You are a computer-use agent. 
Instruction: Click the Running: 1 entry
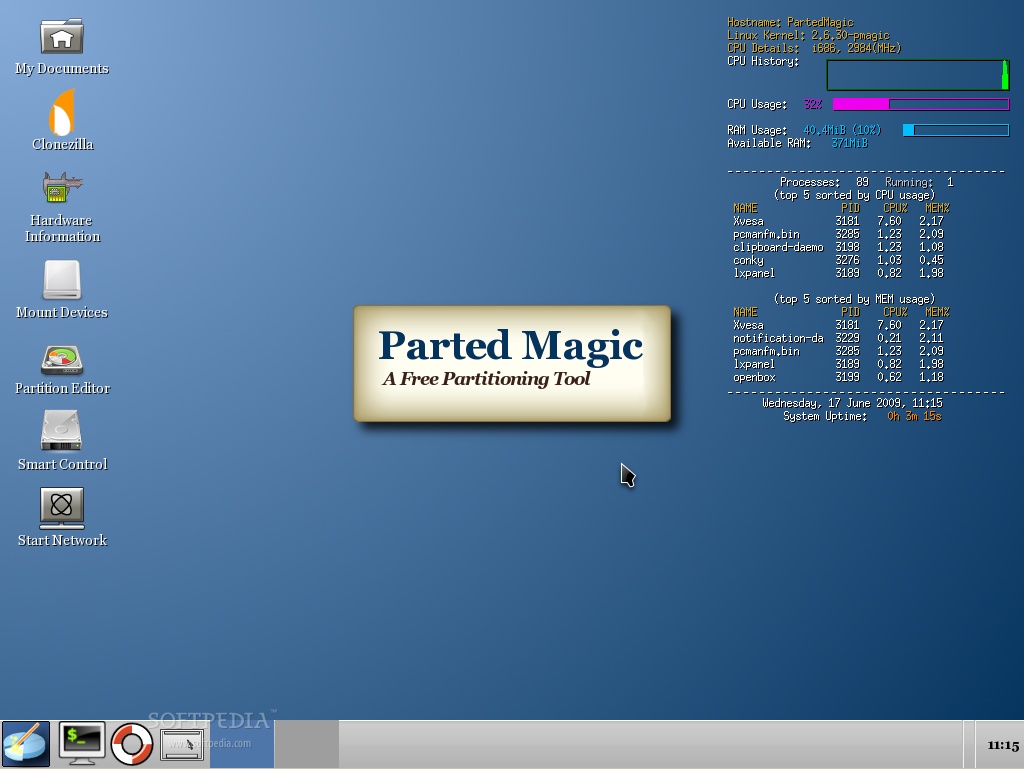coord(919,182)
